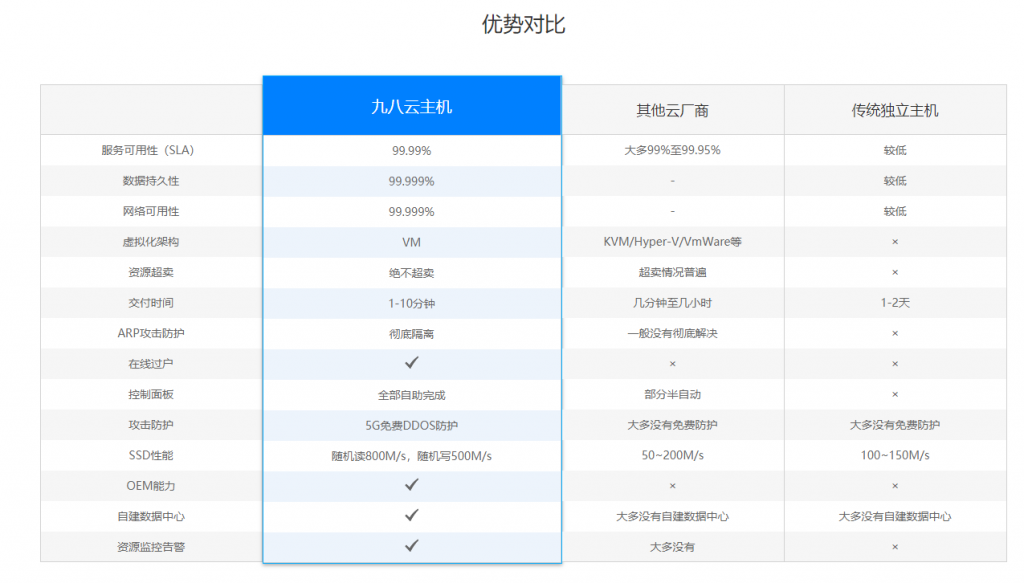The image size is (1024, 583).
Task: Click the 1-2天 cell
Action: click(895, 303)
